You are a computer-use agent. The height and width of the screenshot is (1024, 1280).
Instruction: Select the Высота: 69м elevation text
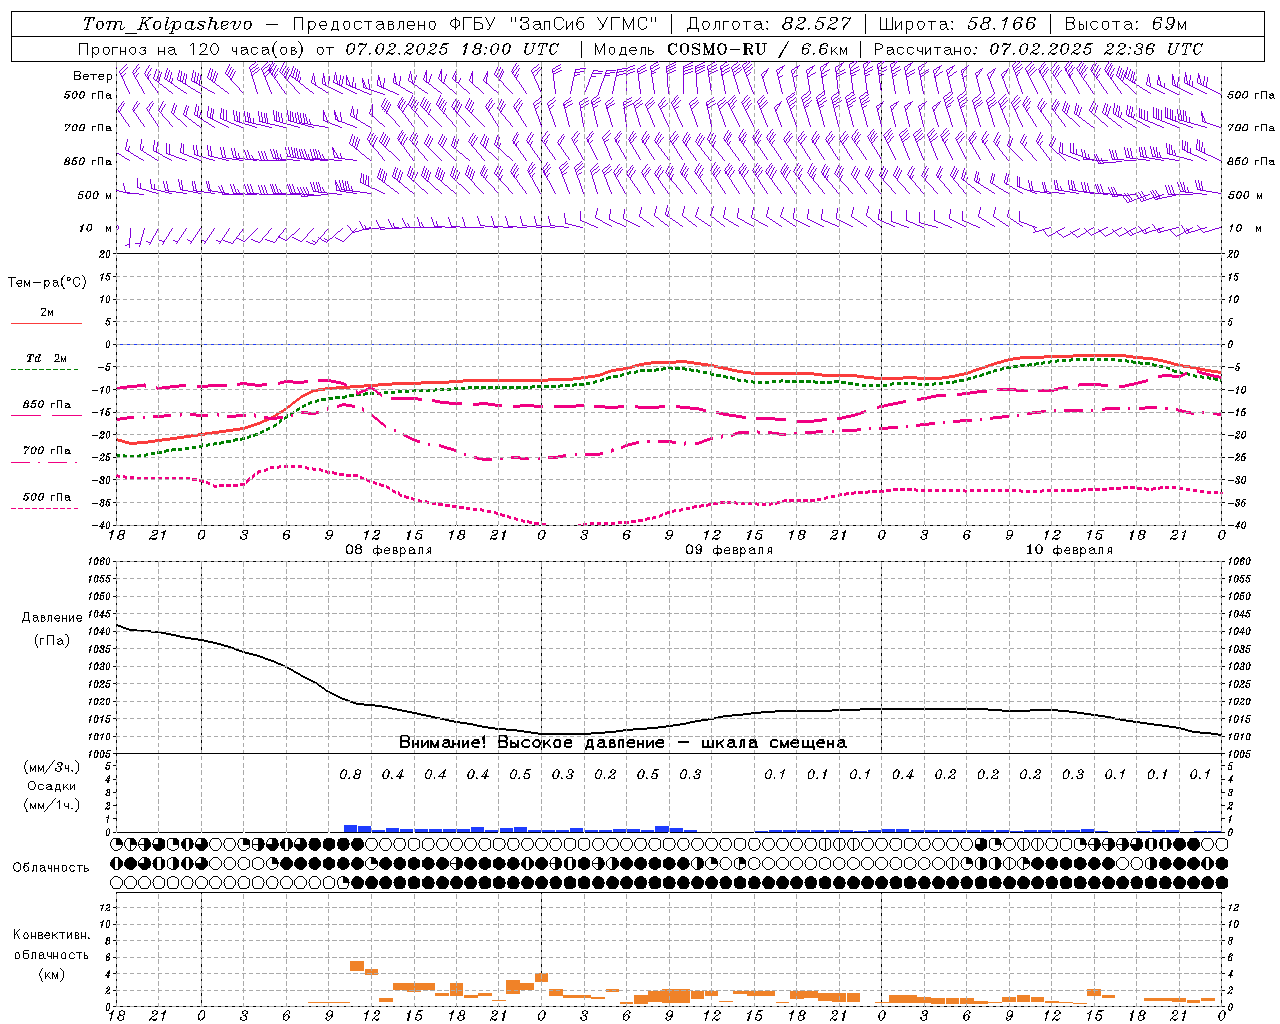pos(1126,24)
